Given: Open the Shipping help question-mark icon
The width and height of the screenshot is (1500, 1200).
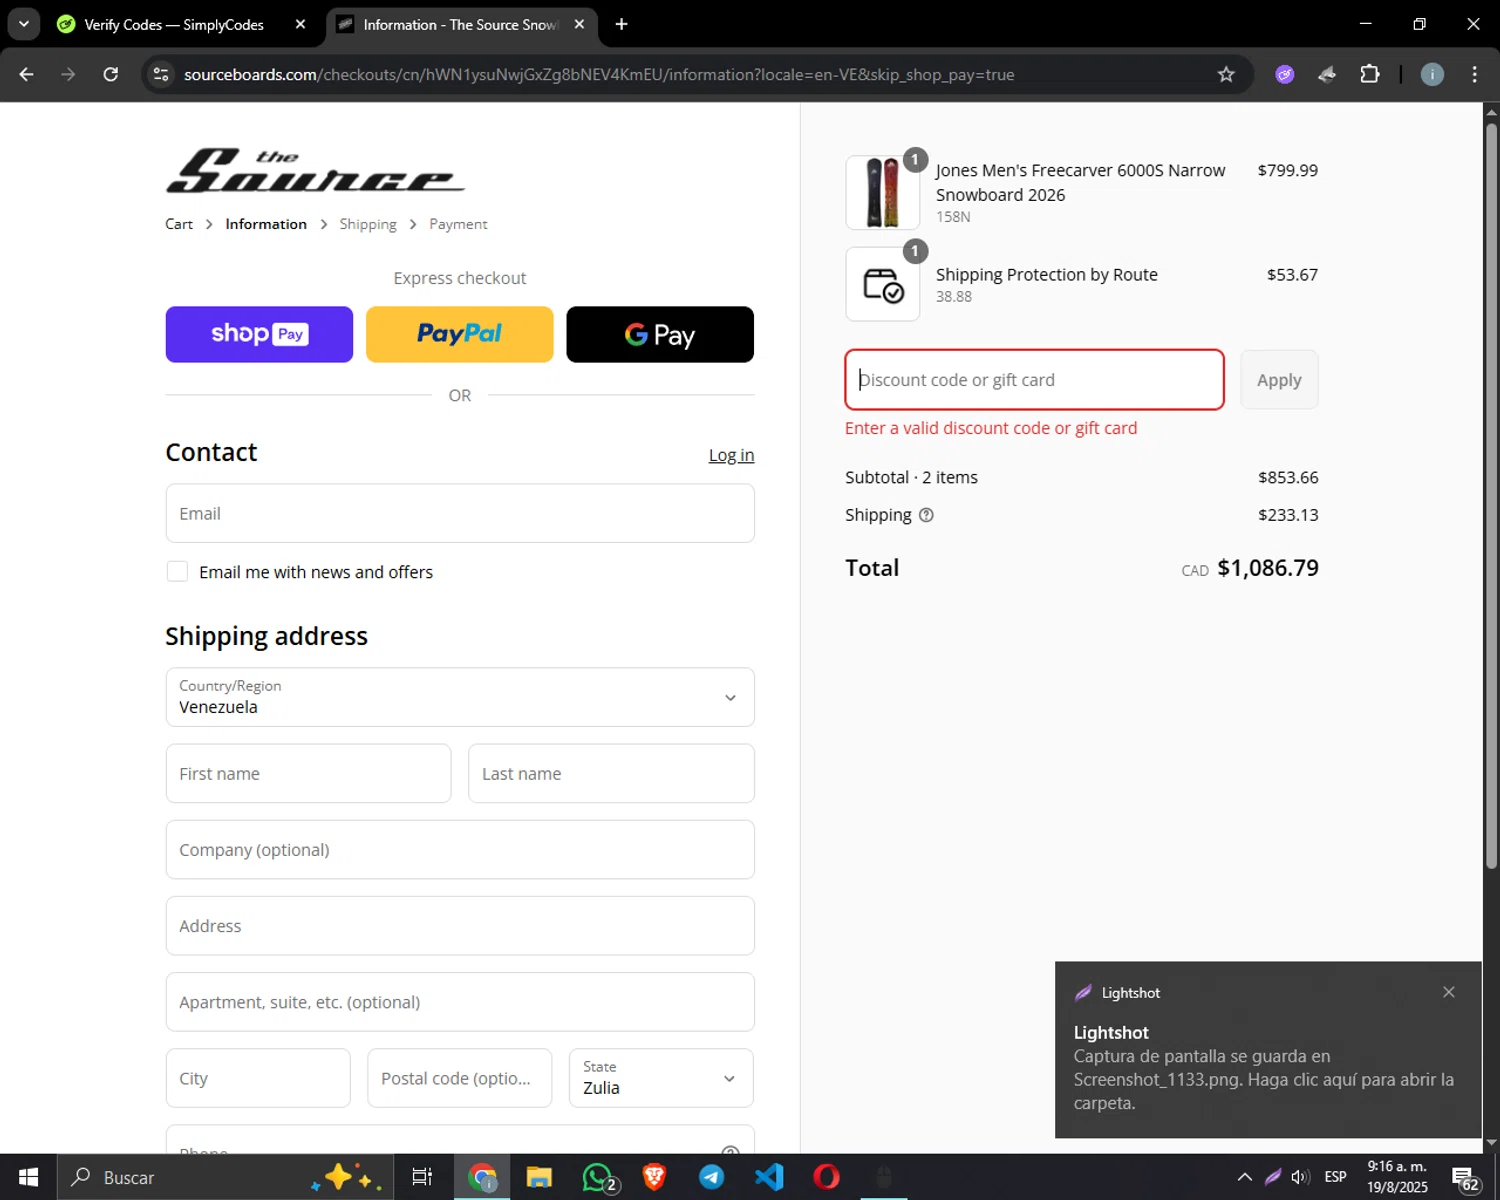Looking at the screenshot, I should [x=926, y=515].
